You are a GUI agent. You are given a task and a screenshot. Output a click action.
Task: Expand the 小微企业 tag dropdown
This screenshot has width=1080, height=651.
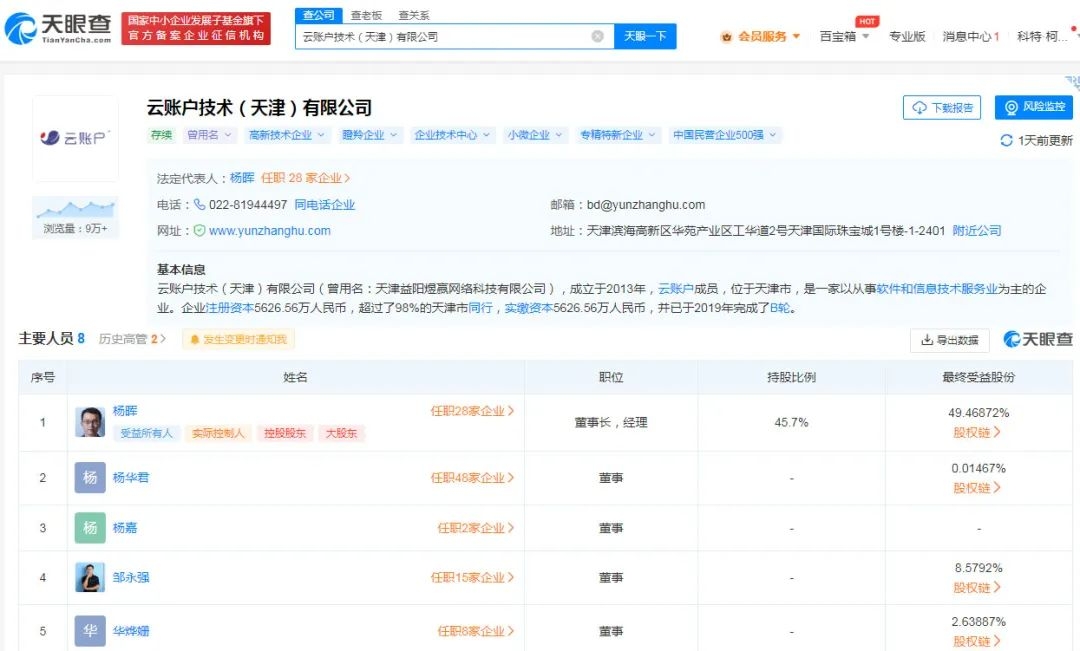click(x=535, y=135)
